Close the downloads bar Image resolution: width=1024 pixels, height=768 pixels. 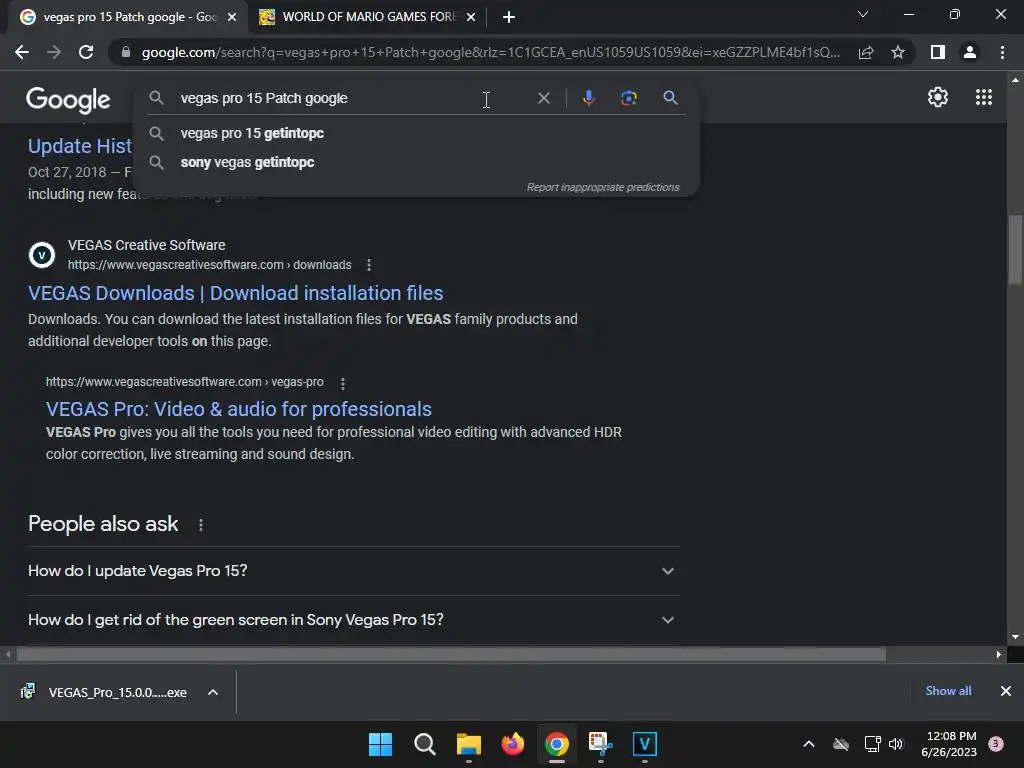[1006, 691]
